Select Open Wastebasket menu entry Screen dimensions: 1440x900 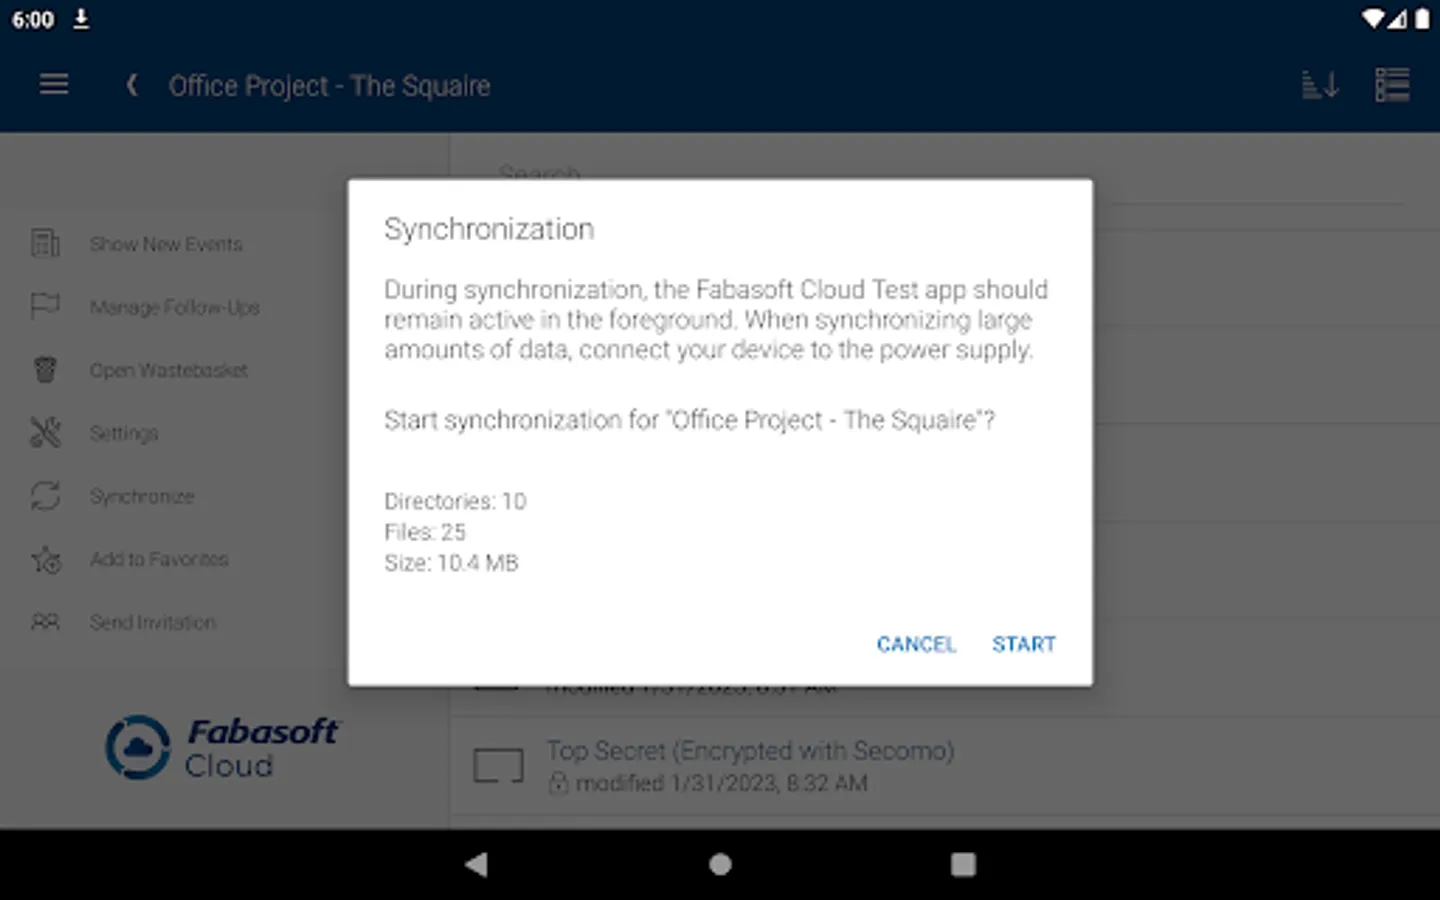click(169, 370)
